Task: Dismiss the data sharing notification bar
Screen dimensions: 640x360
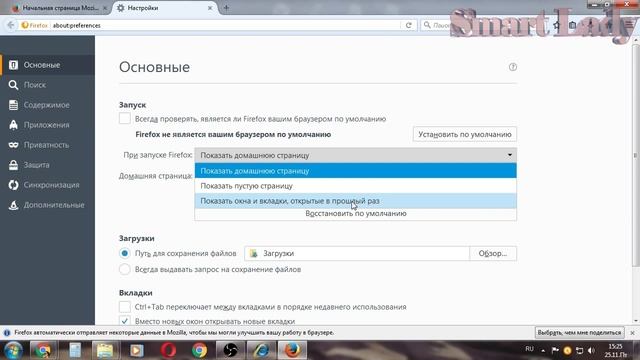Action: [632, 333]
